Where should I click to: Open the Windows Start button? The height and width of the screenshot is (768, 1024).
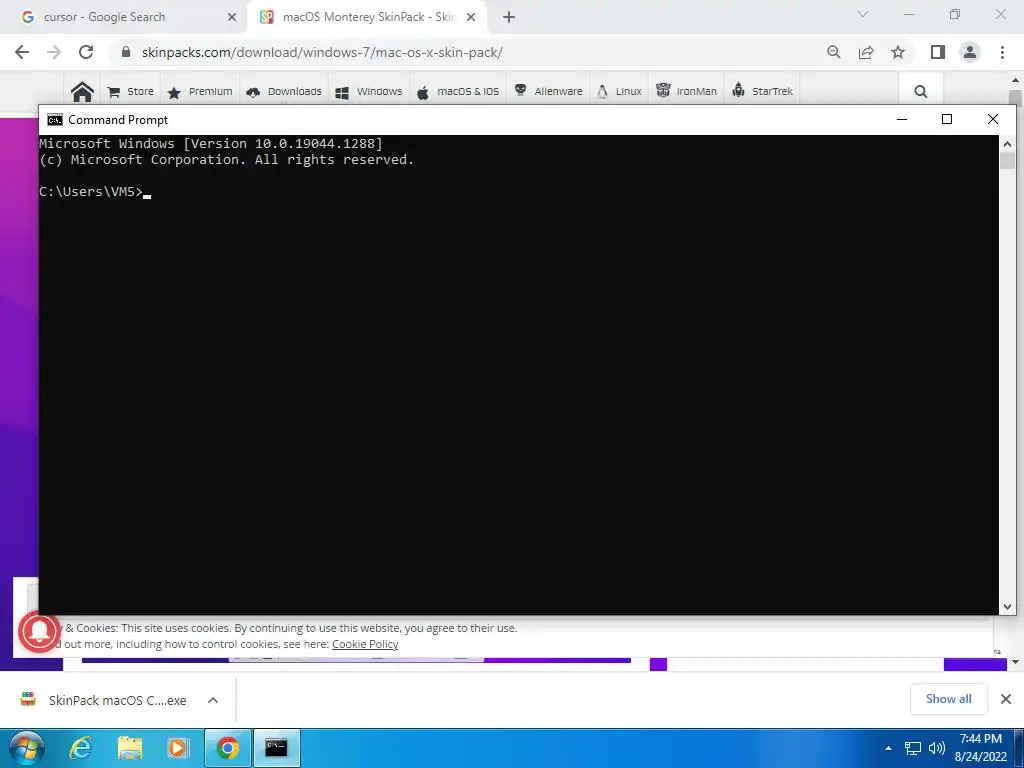tap(26, 748)
